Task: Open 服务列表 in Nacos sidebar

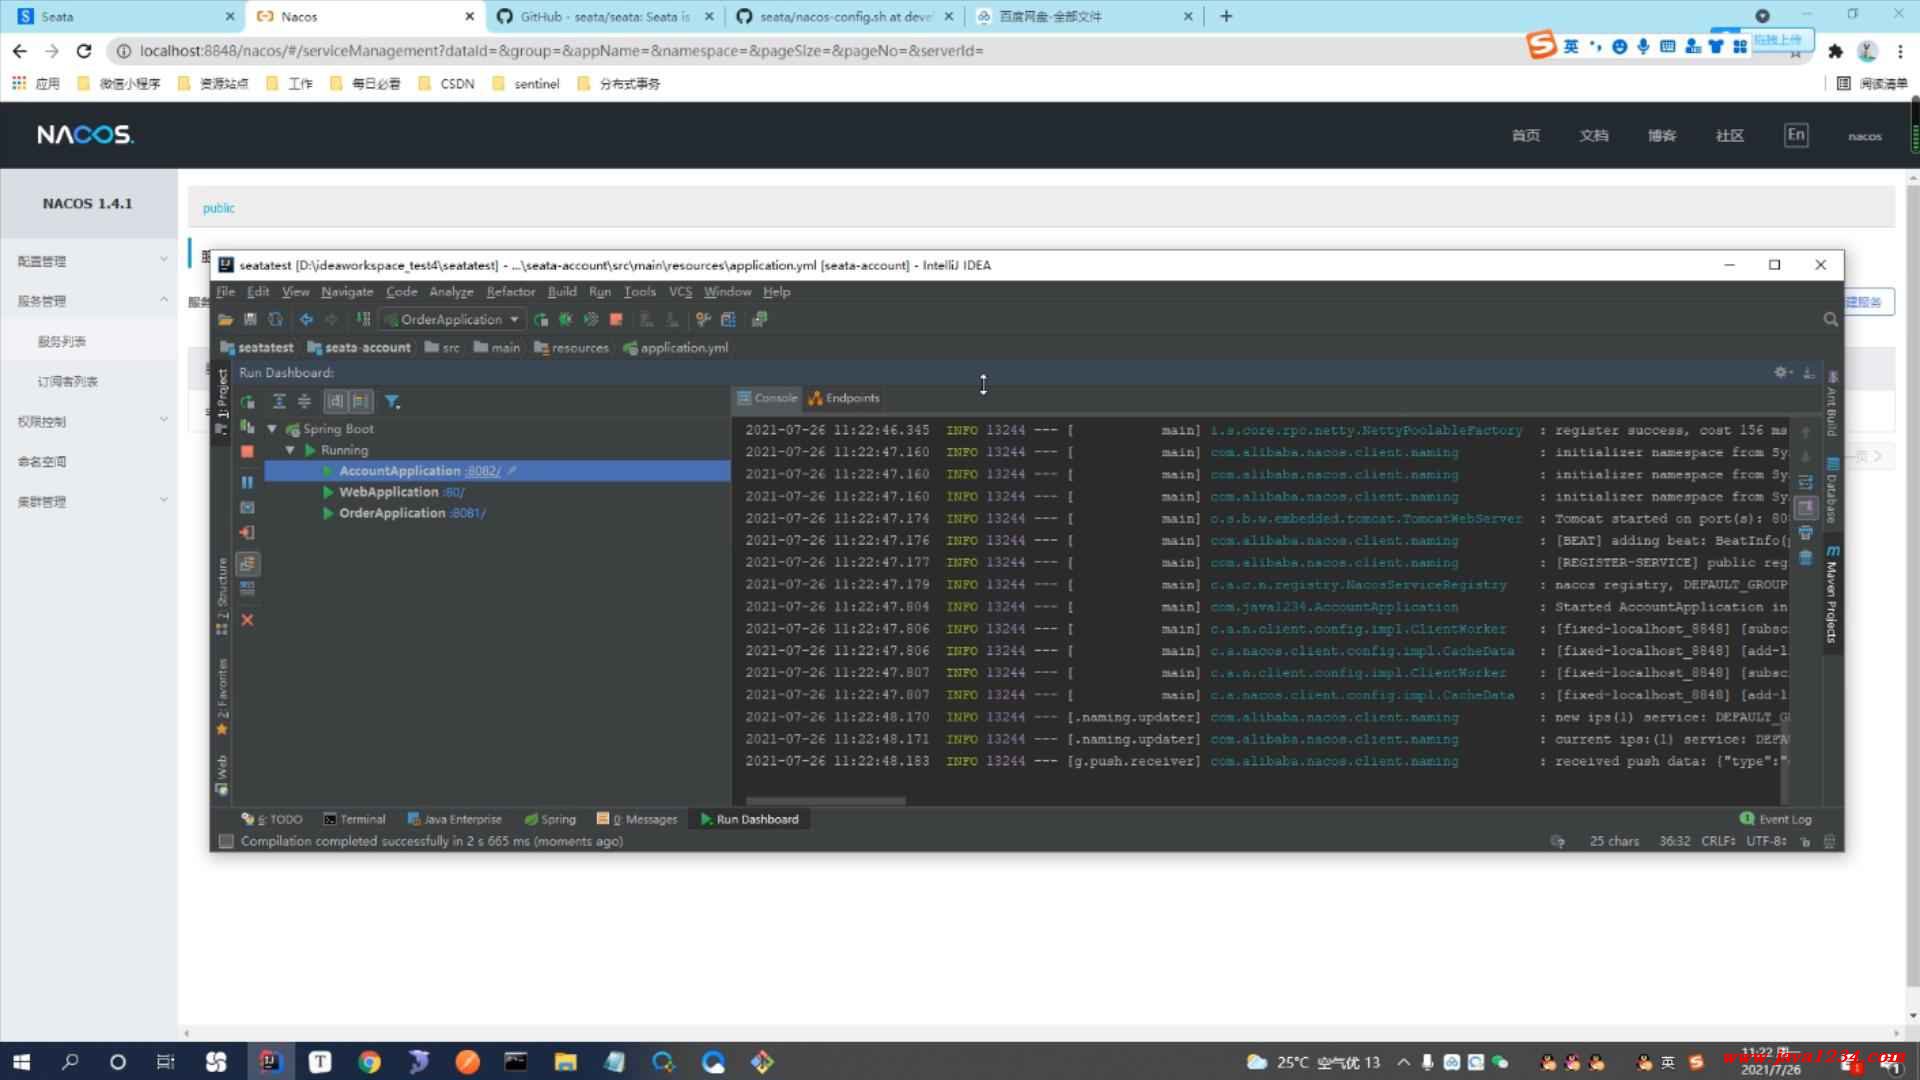Action: coord(62,341)
